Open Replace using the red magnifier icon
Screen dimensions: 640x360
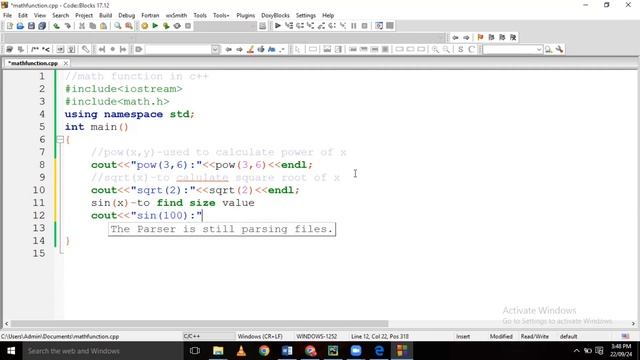(129, 26)
